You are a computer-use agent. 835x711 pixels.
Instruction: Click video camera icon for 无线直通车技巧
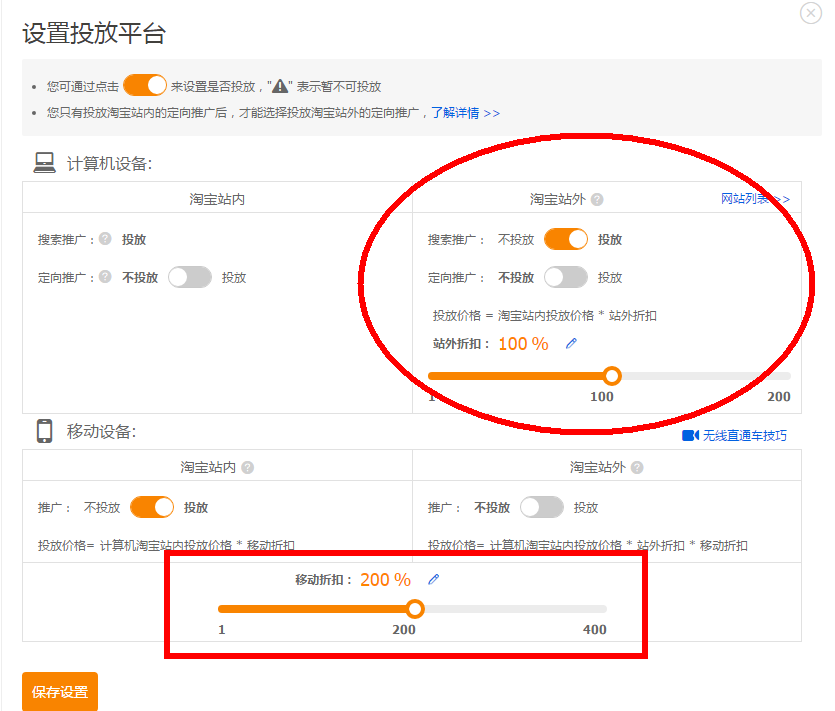pyautogui.click(x=690, y=436)
